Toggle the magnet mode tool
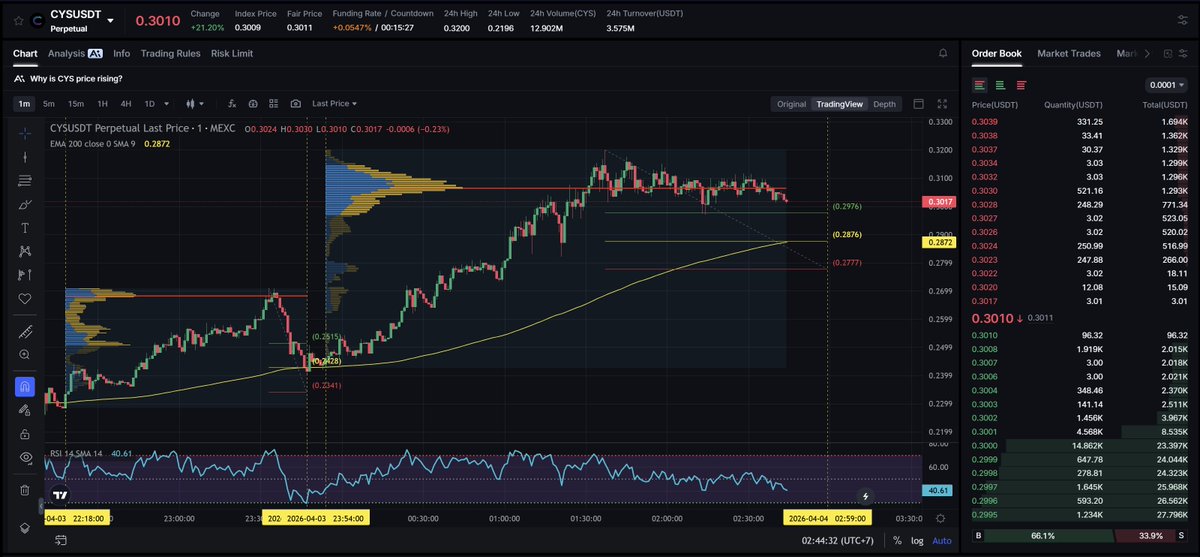 point(25,386)
